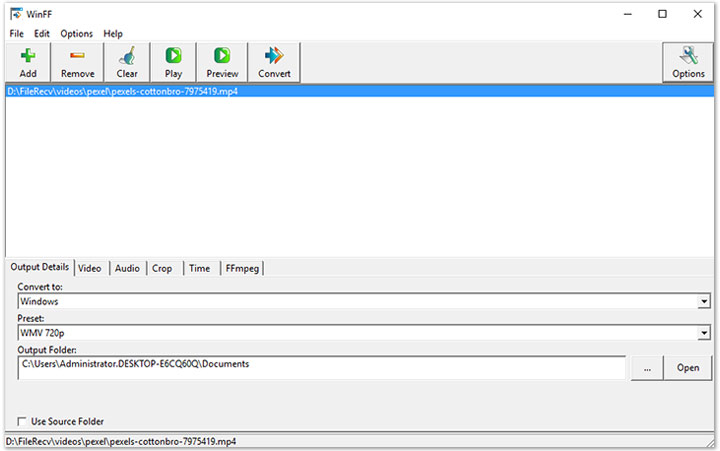Click inside the Output Folder path field
This screenshot has height=451, width=720.
[x=322, y=368]
